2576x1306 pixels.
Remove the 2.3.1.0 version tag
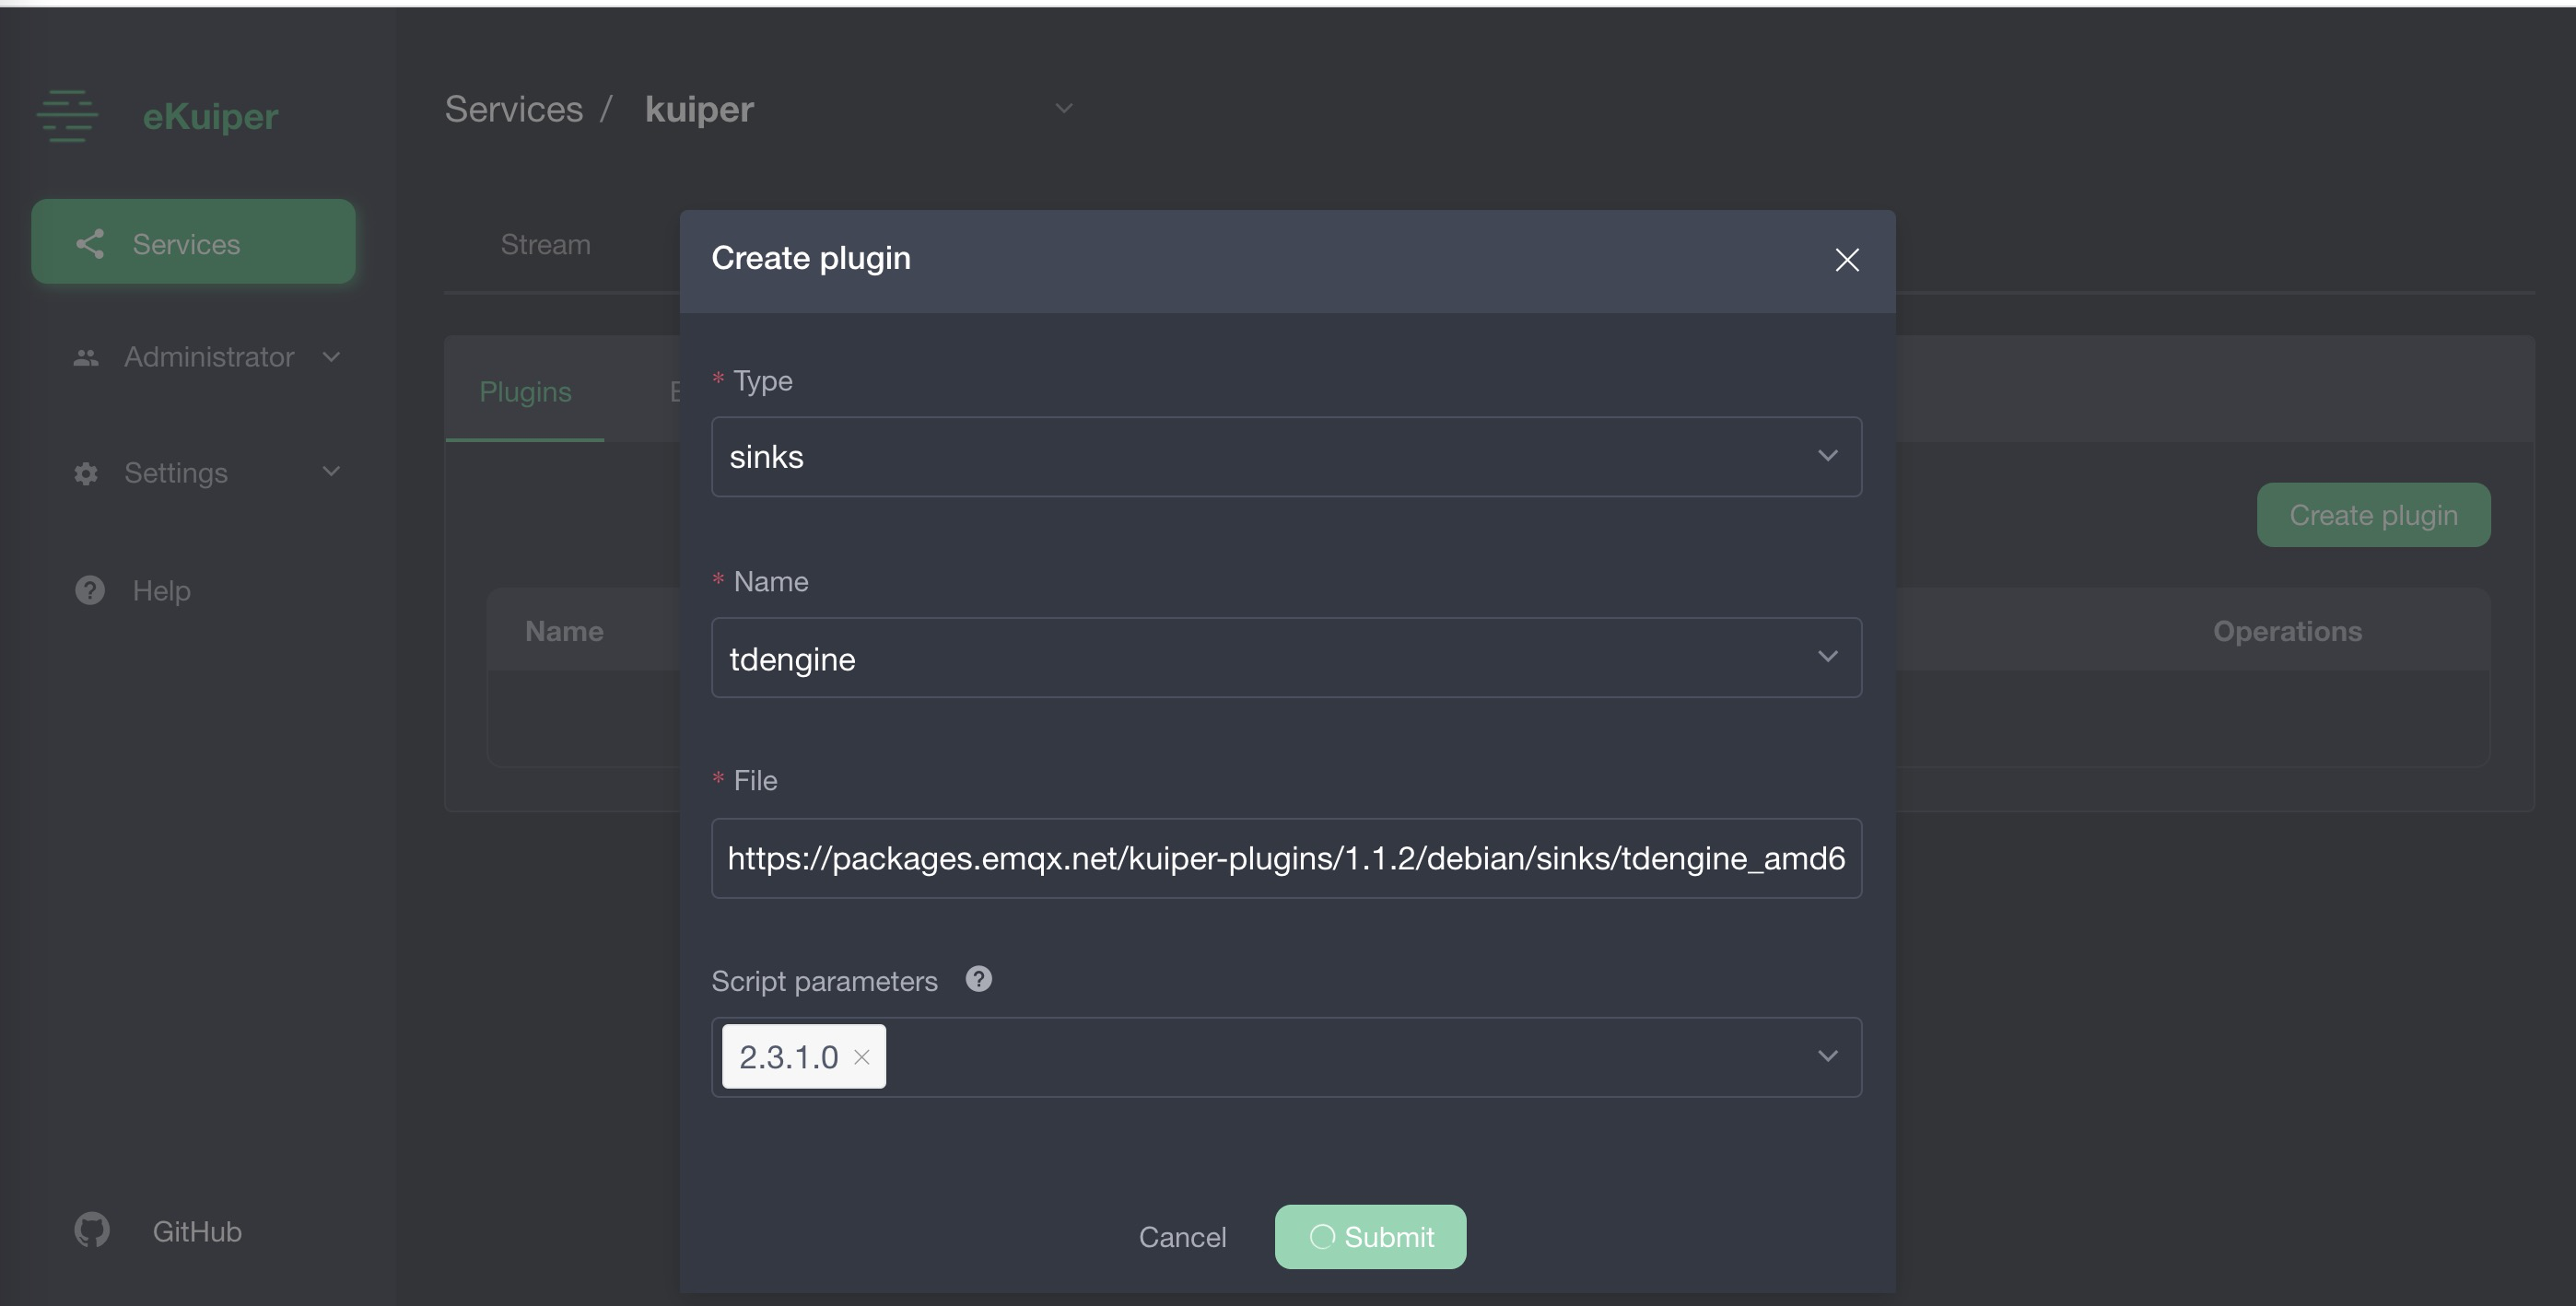point(862,1057)
